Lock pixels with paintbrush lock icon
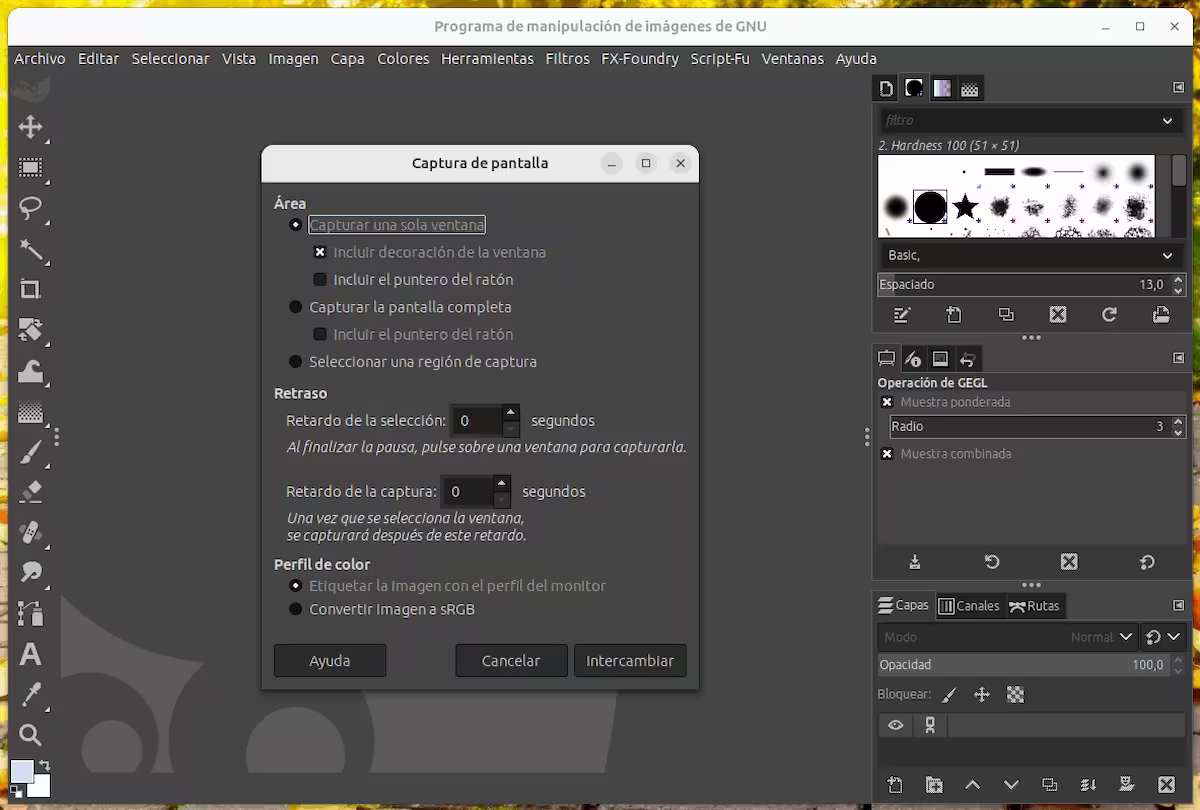Image resolution: width=1200 pixels, height=810 pixels. tap(950, 694)
